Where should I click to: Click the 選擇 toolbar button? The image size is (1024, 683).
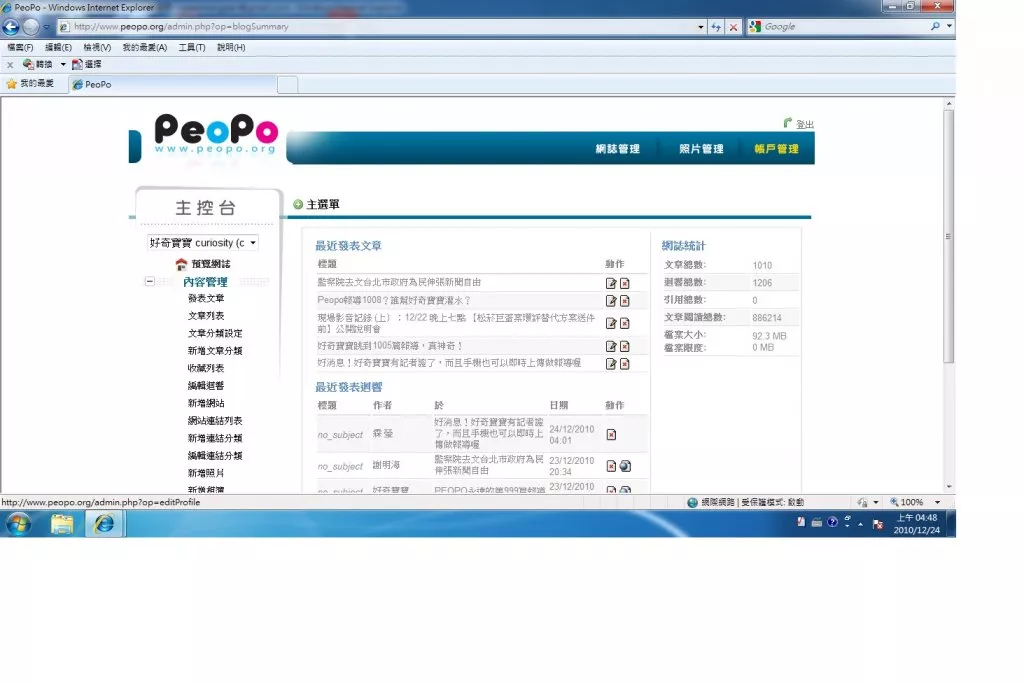(x=87, y=64)
